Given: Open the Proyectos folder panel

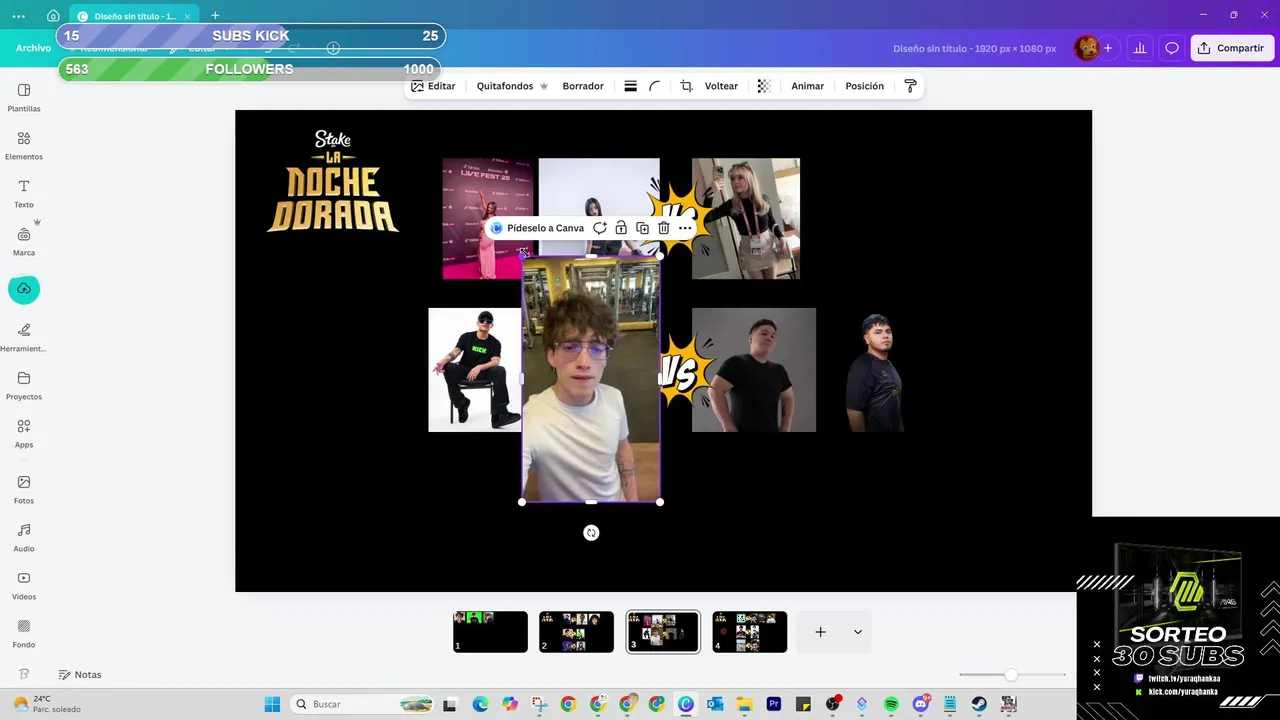Looking at the screenshot, I should click(24, 385).
